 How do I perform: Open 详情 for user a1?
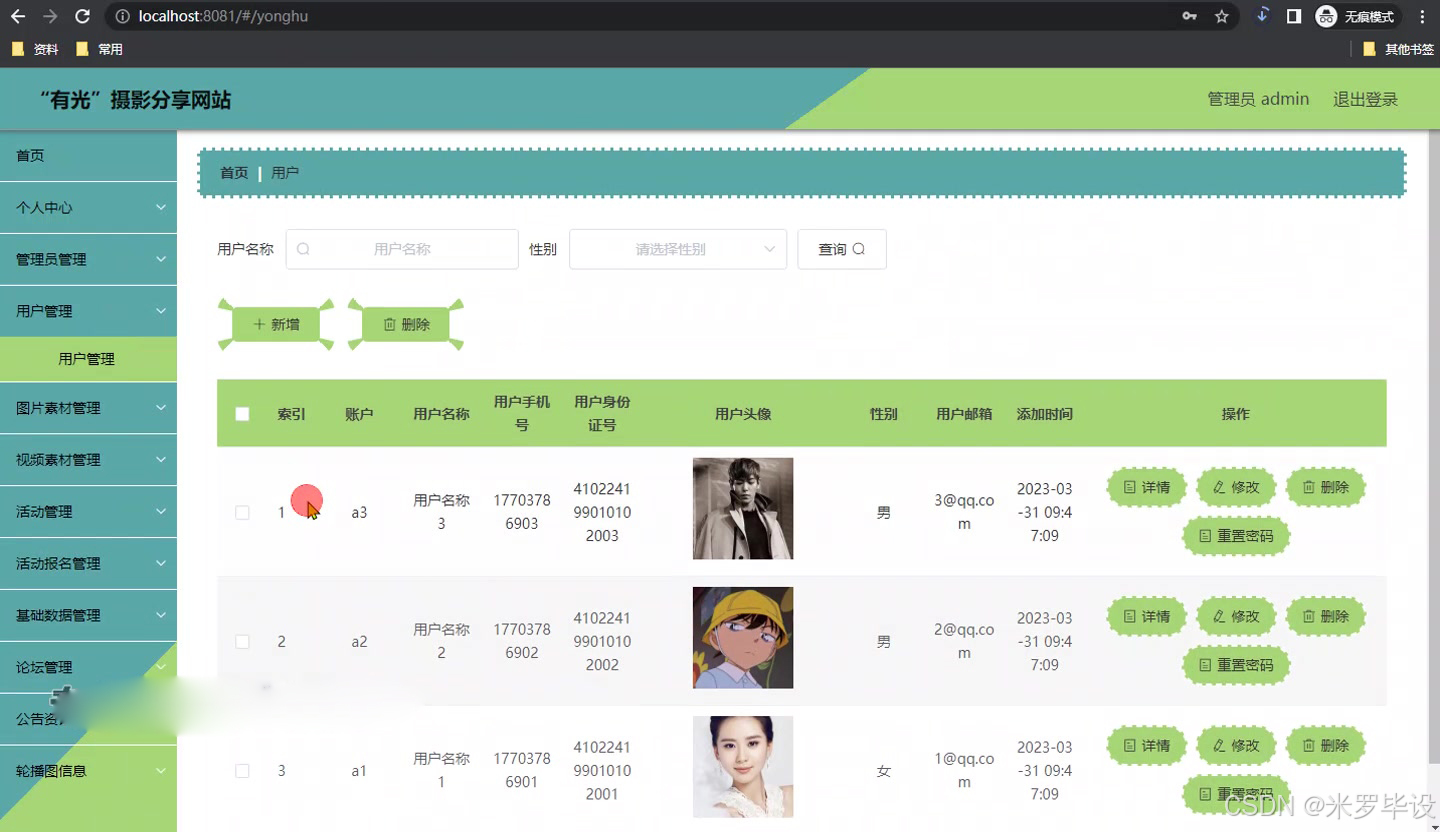pyautogui.click(x=1146, y=745)
